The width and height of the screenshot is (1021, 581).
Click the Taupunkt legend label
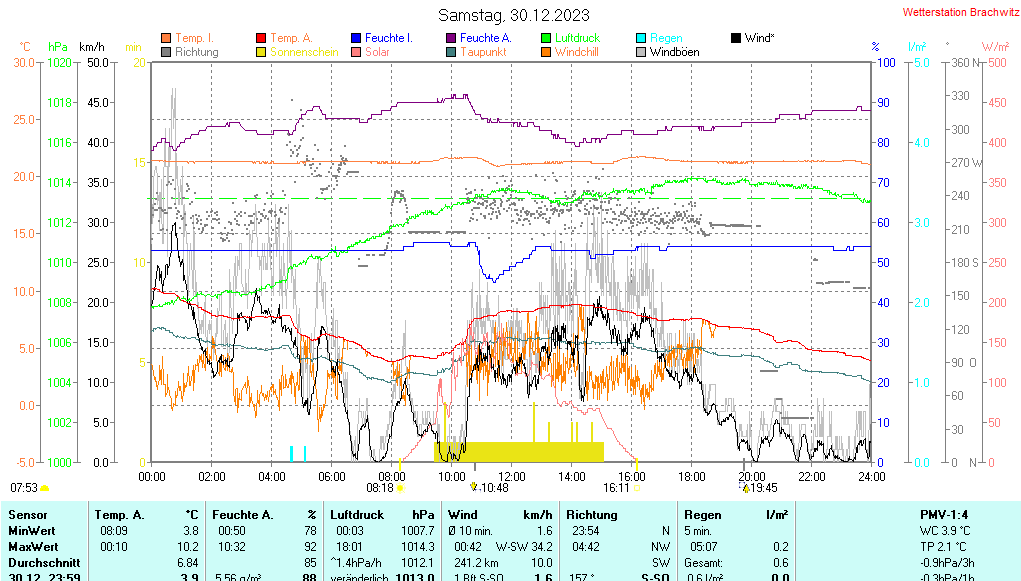click(483, 52)
